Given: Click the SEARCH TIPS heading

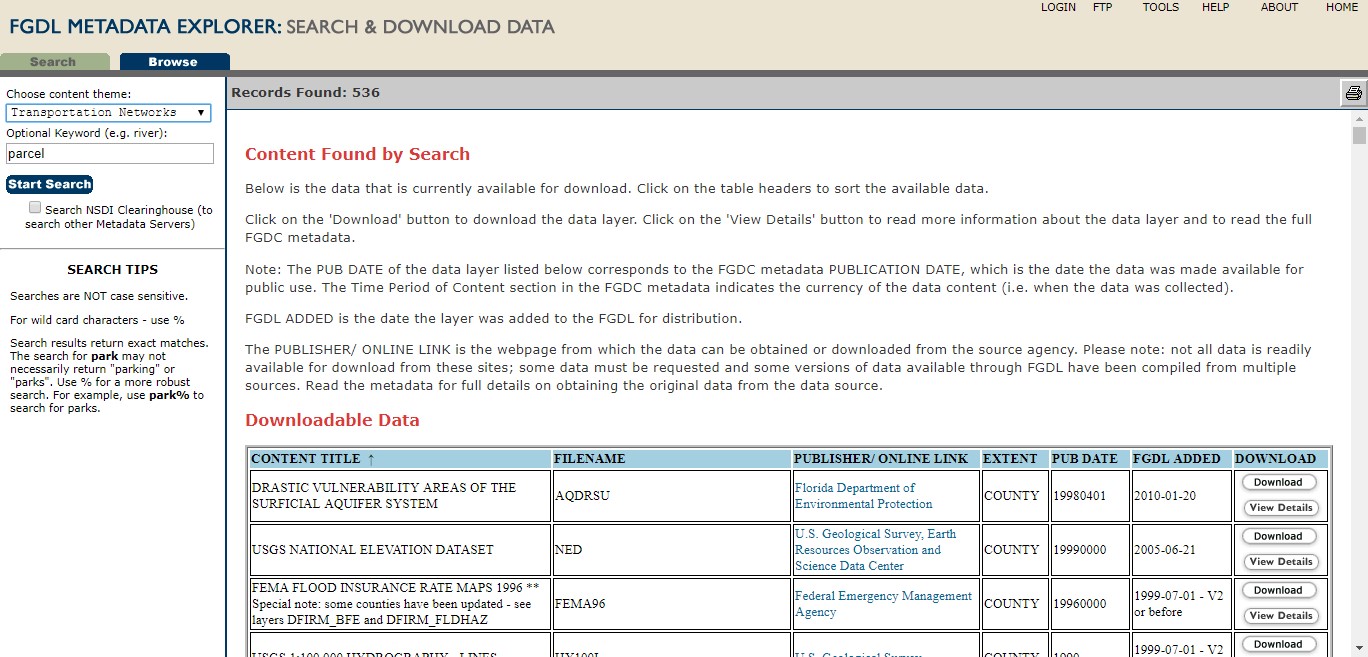Looking at the screenshot, I should click(113, 270).
